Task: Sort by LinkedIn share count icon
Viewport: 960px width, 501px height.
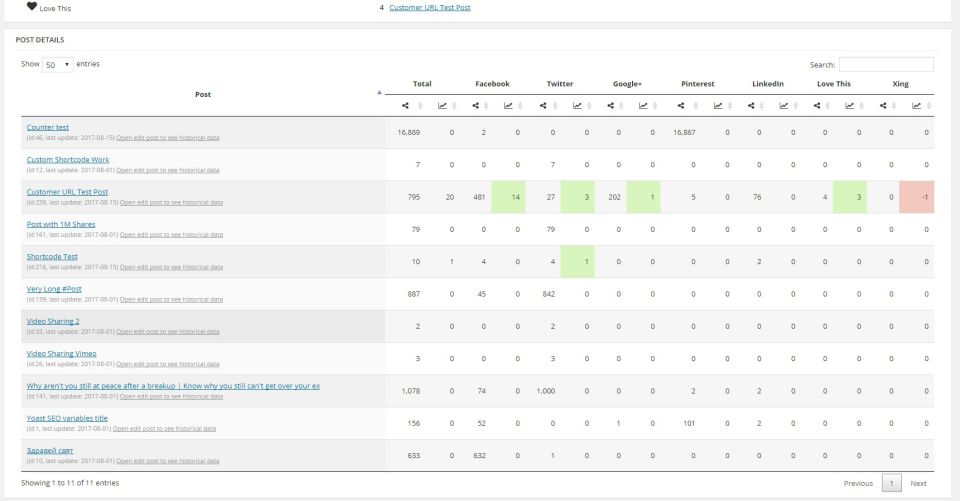Action: 750,105
